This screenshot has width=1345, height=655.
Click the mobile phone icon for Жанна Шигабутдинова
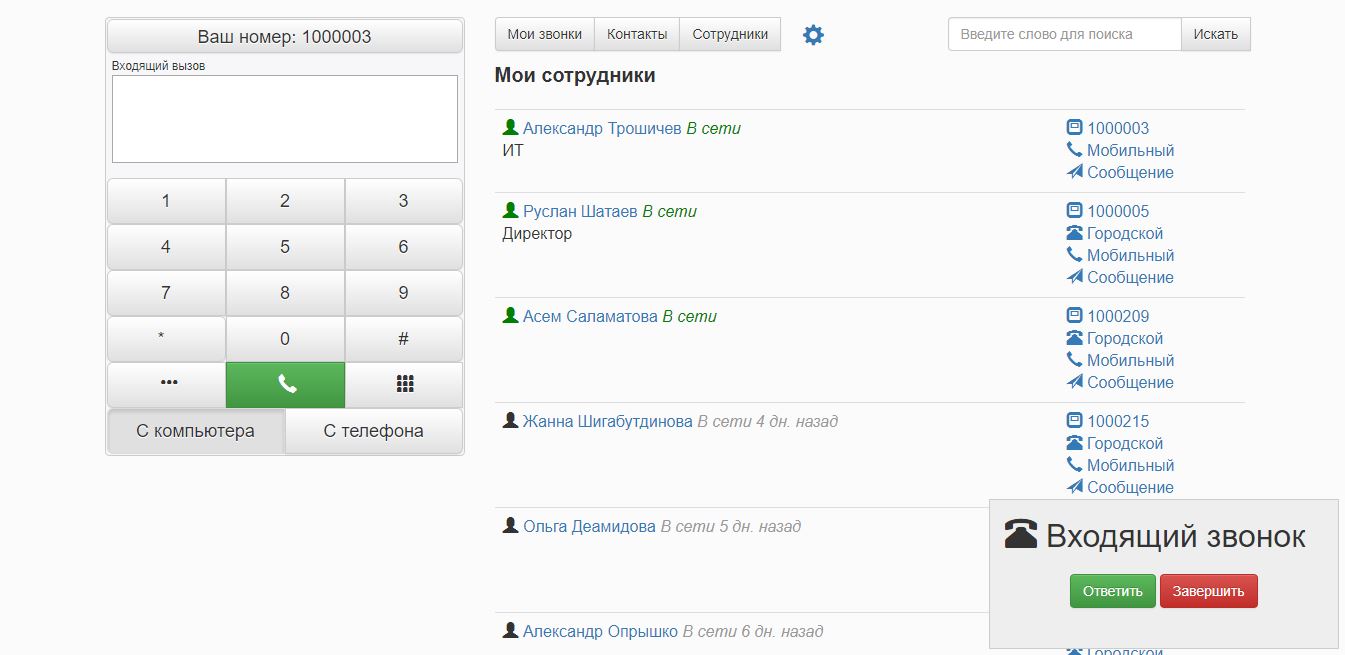[1075, 465]
